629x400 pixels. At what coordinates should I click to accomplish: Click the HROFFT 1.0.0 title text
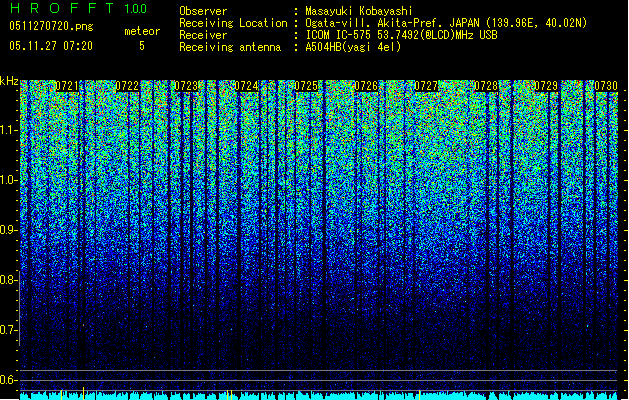[x=78, y=8]
